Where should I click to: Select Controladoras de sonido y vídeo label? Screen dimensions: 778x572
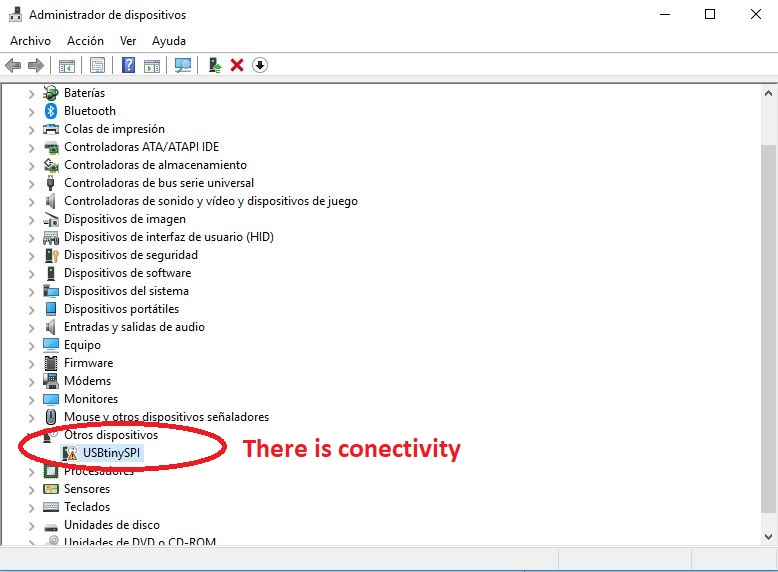tap(211, 201)
